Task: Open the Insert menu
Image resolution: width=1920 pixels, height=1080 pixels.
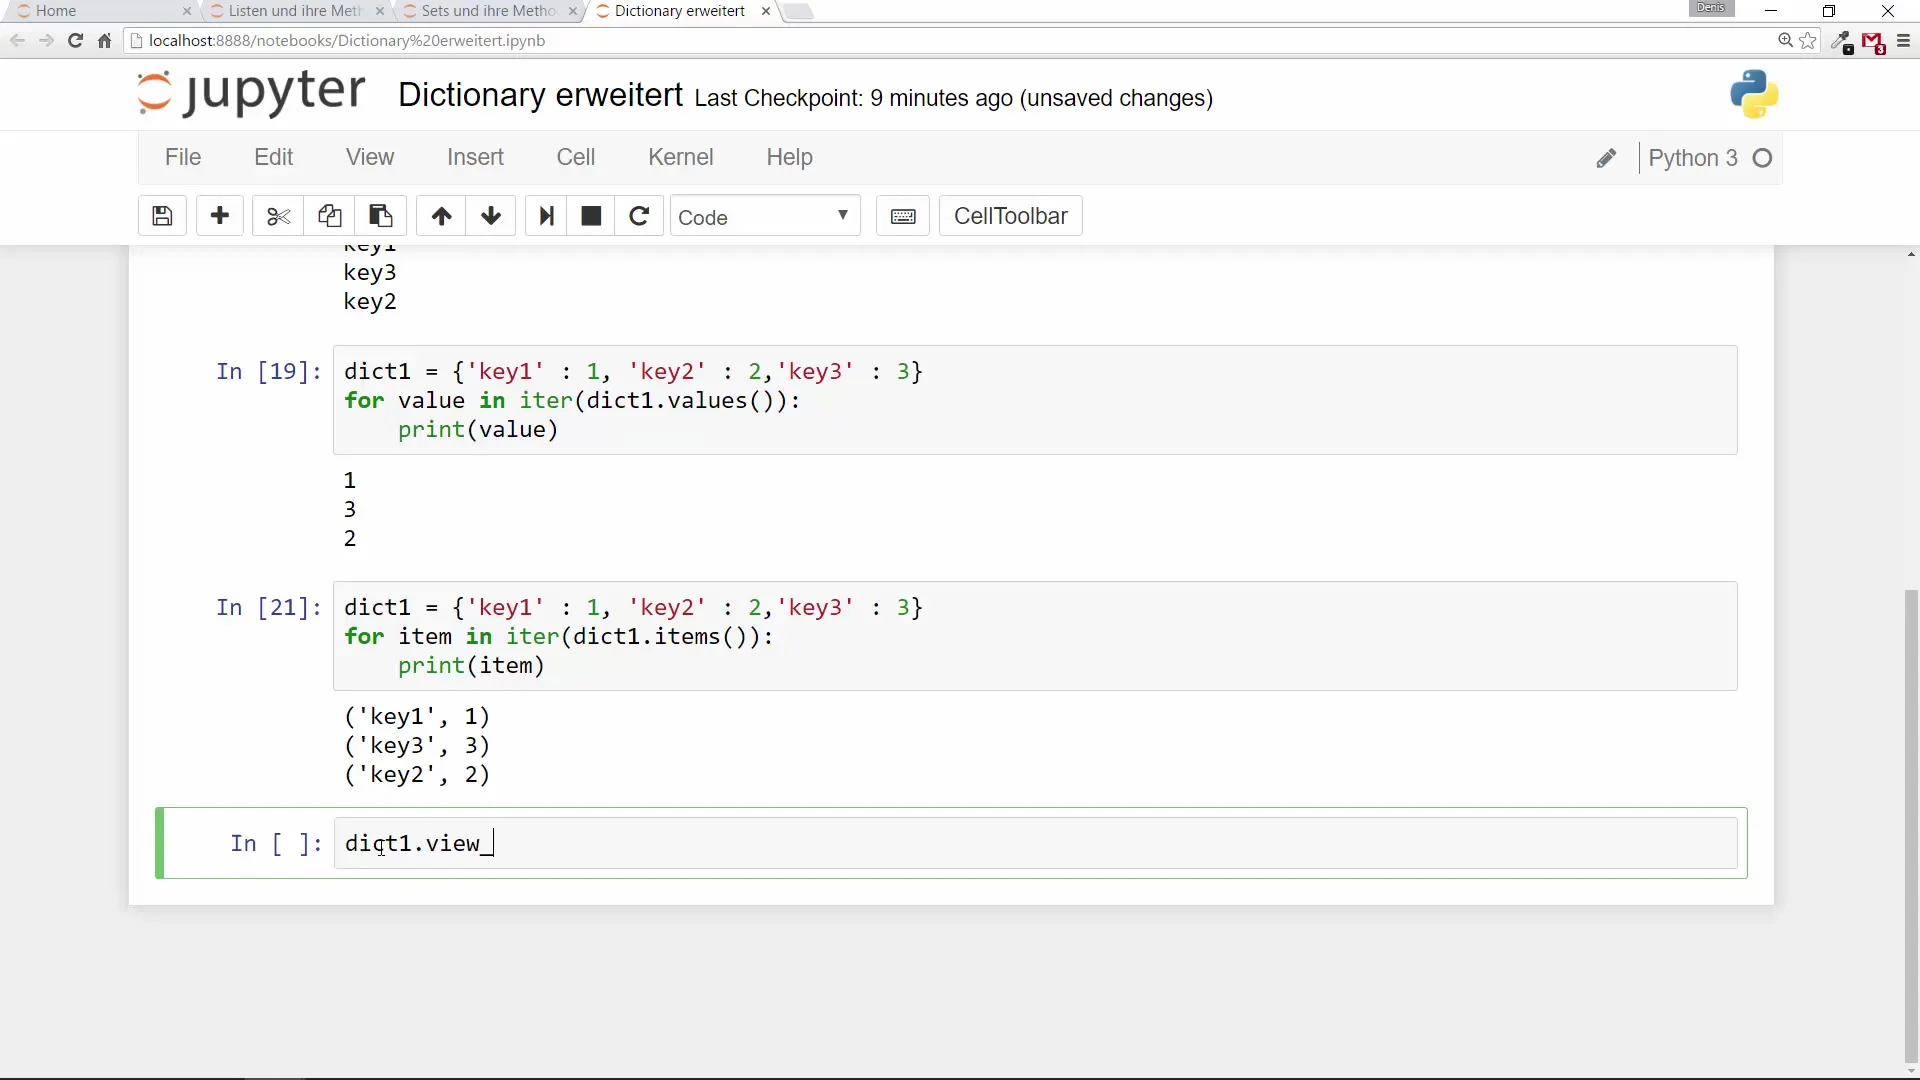Action: 475,157
